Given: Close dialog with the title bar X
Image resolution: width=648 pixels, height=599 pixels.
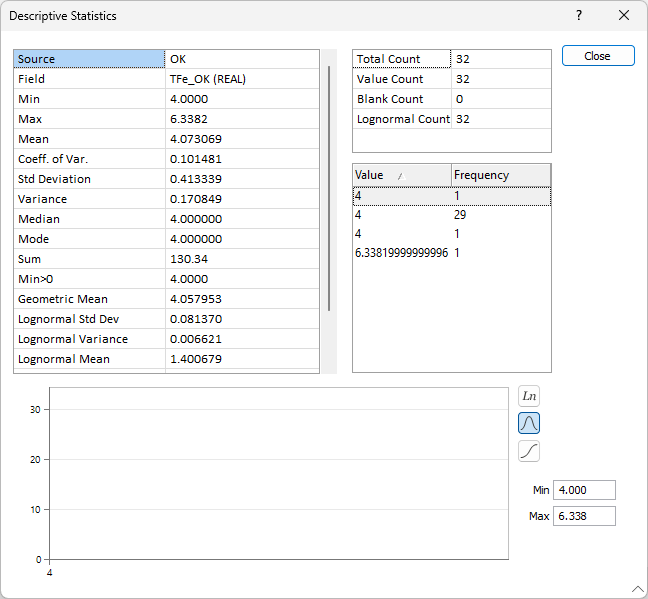Looking at the screenshot, I should tap(624, 16).
